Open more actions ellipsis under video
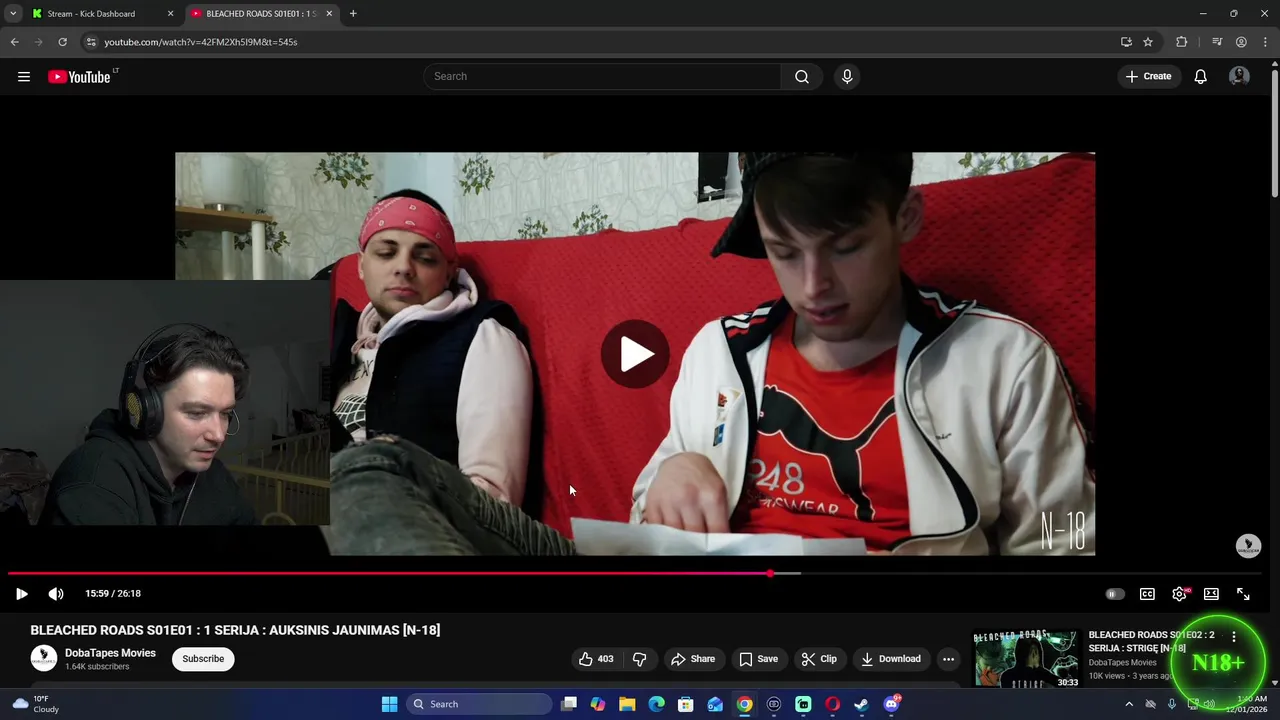The height and width of the screenshot is (720, 1280). [948, 659]
